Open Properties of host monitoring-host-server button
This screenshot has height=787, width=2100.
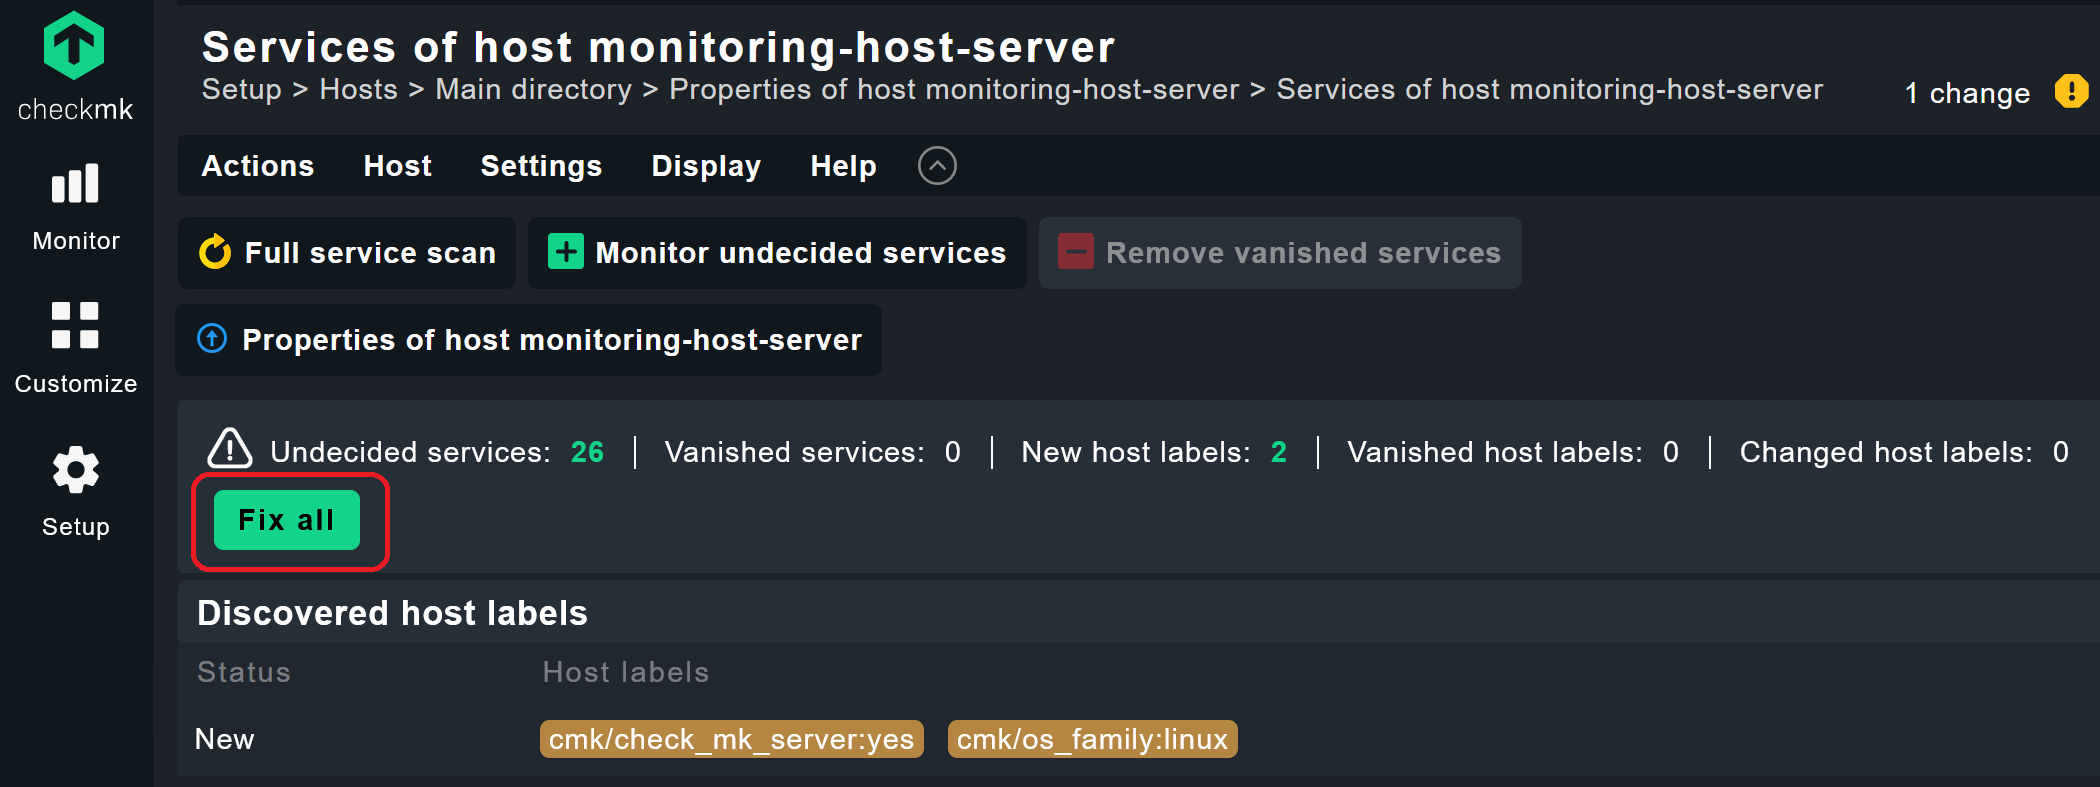click(529, 340)
